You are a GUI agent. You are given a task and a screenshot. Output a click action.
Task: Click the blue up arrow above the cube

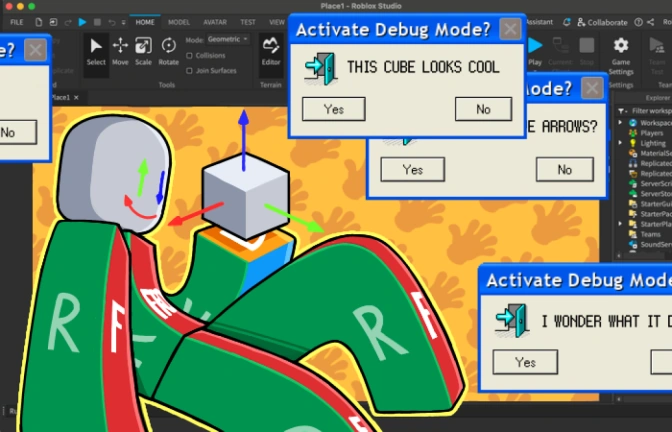click(243, 139)
